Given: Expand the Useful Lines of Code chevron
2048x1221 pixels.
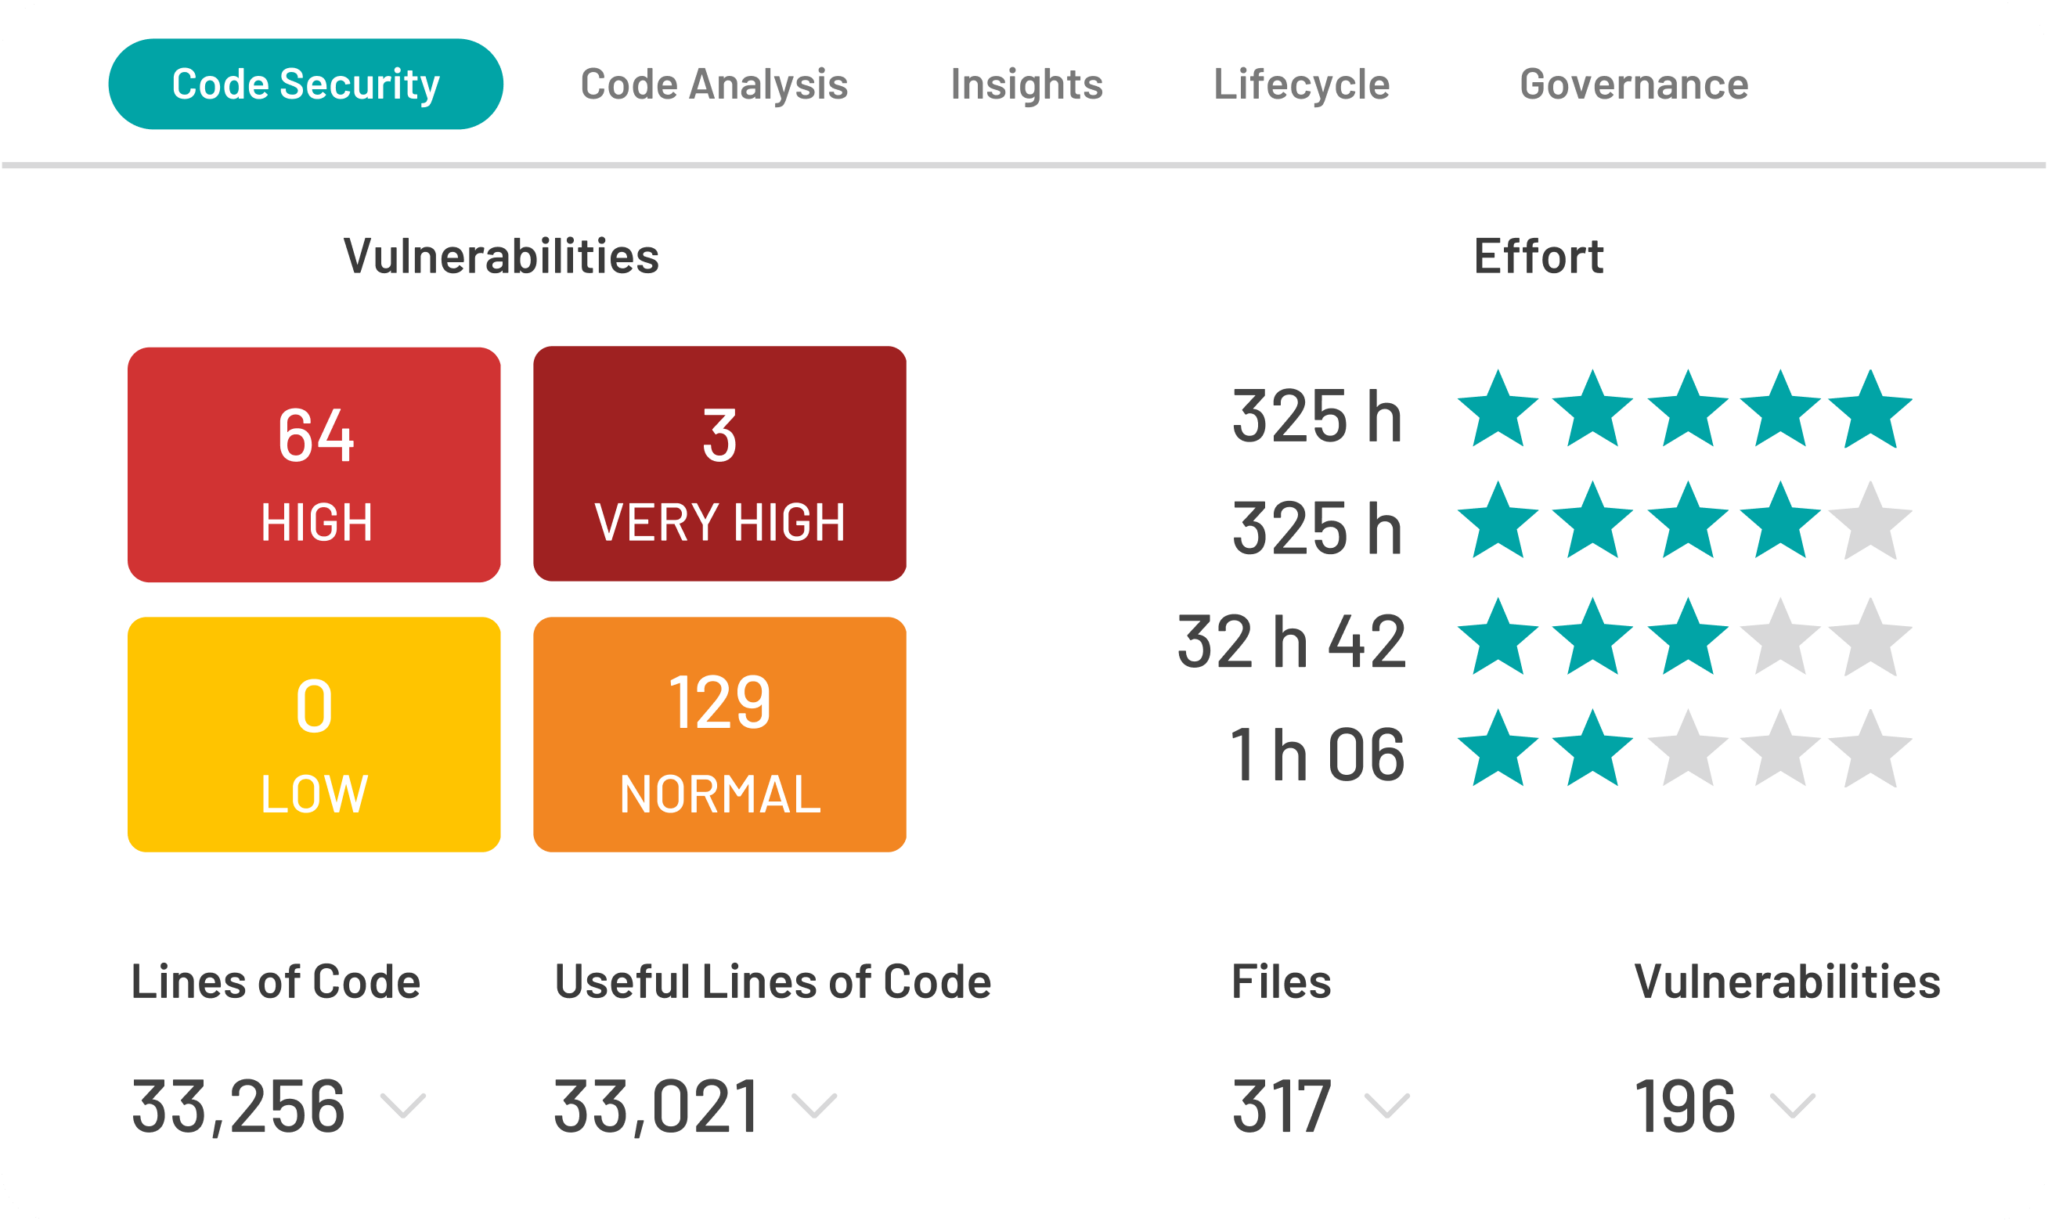Looking at the screenshot, I should 814,1106.
